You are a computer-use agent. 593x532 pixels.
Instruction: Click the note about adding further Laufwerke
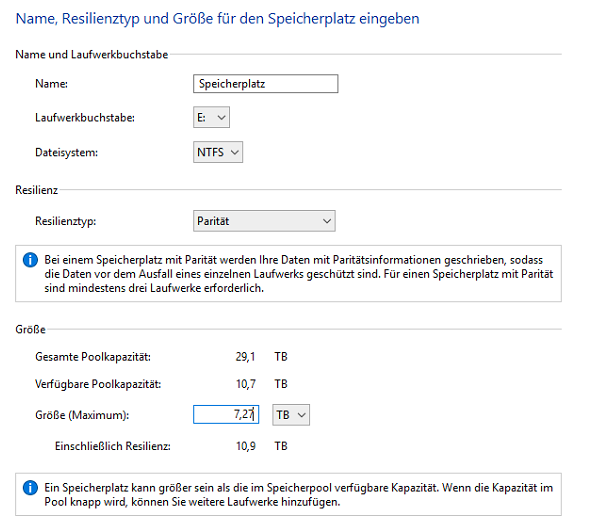(299, 495)
